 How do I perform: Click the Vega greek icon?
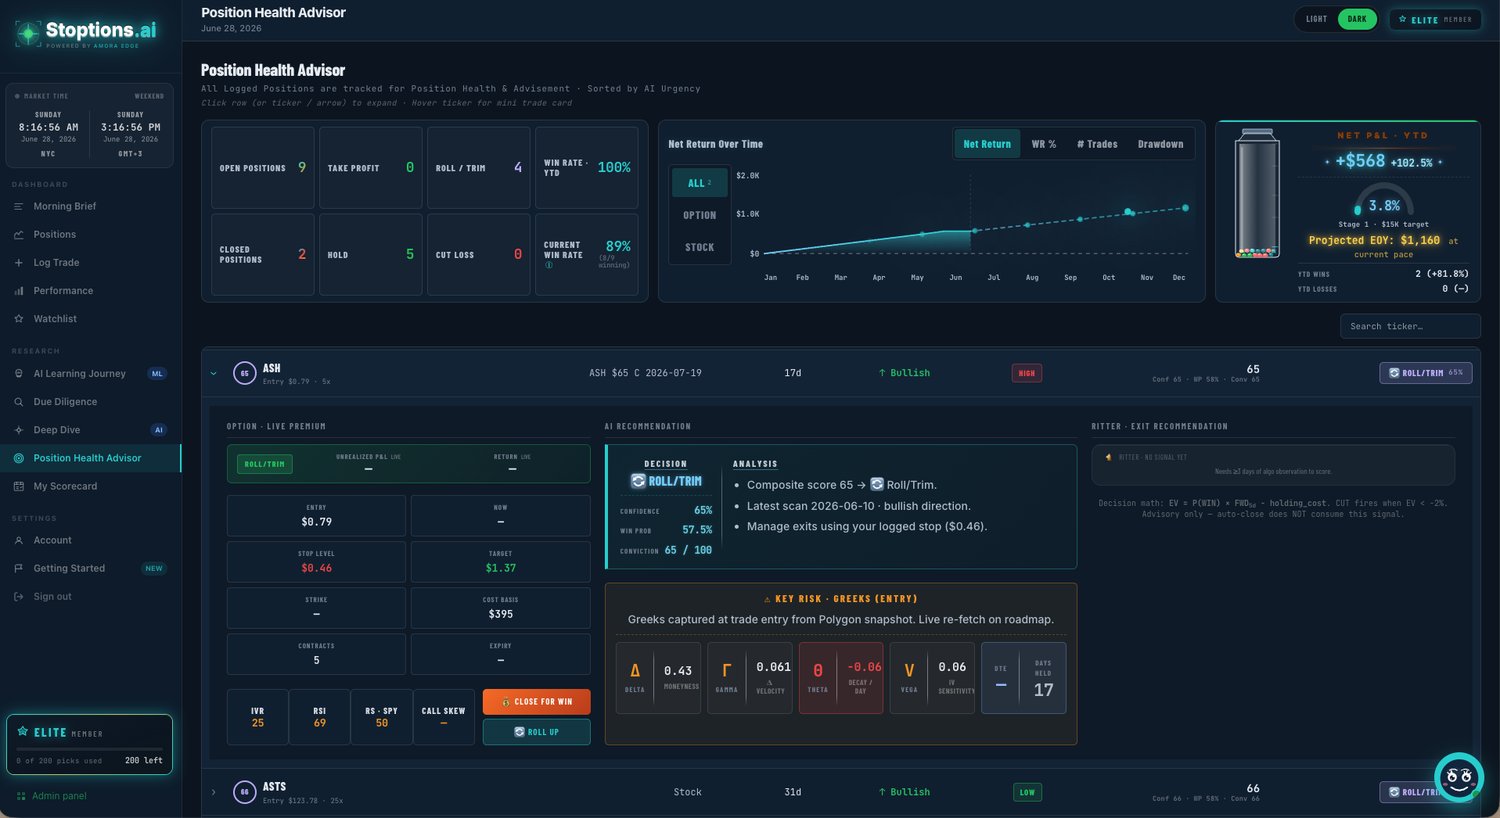(x=909, y=671)
